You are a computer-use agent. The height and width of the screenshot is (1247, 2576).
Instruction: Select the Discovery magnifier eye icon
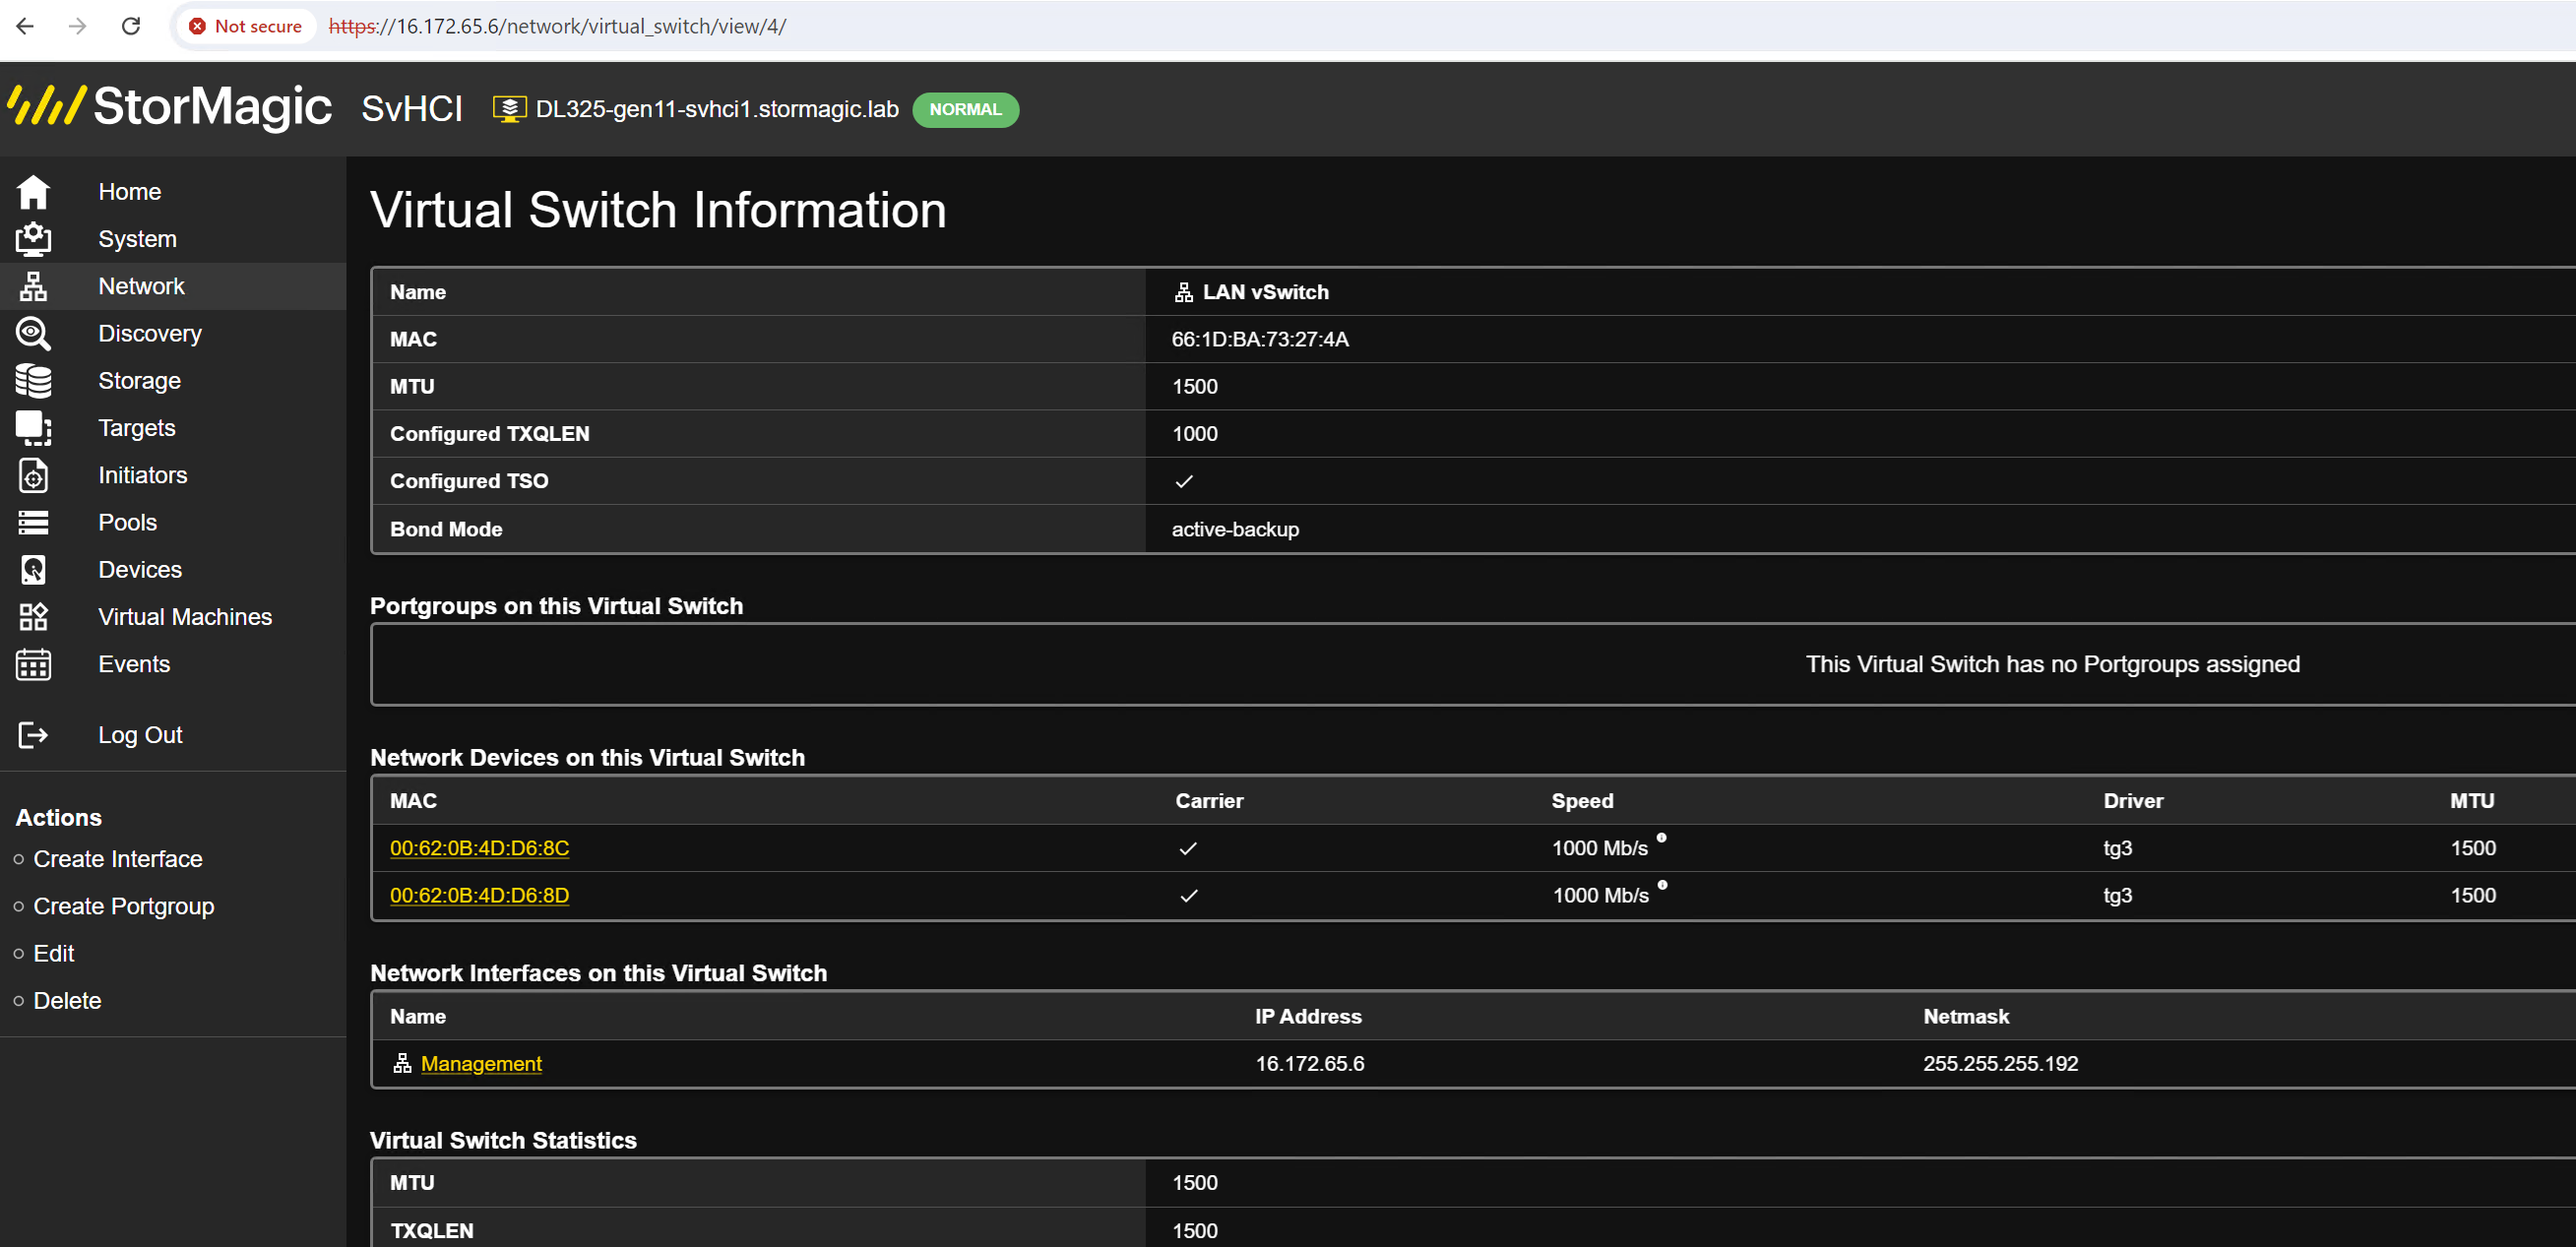33,333
